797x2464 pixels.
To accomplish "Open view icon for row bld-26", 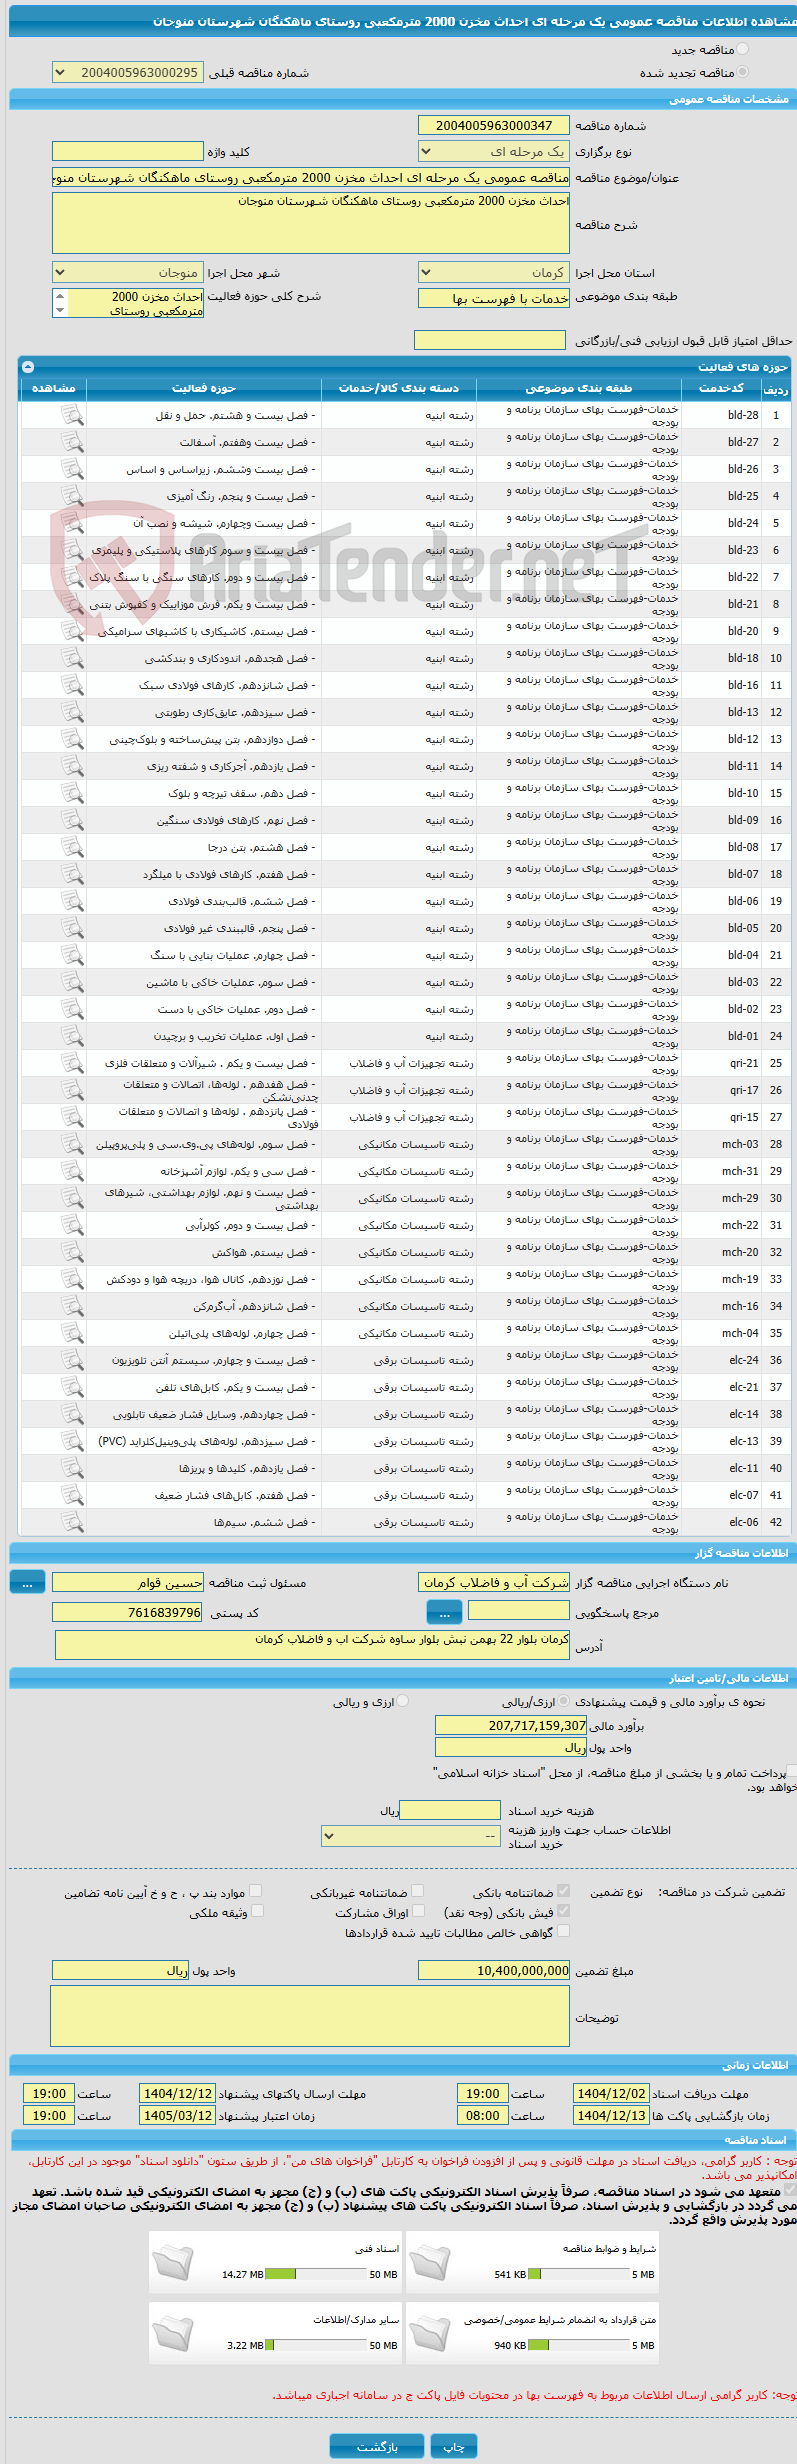I will pos(72,469).
